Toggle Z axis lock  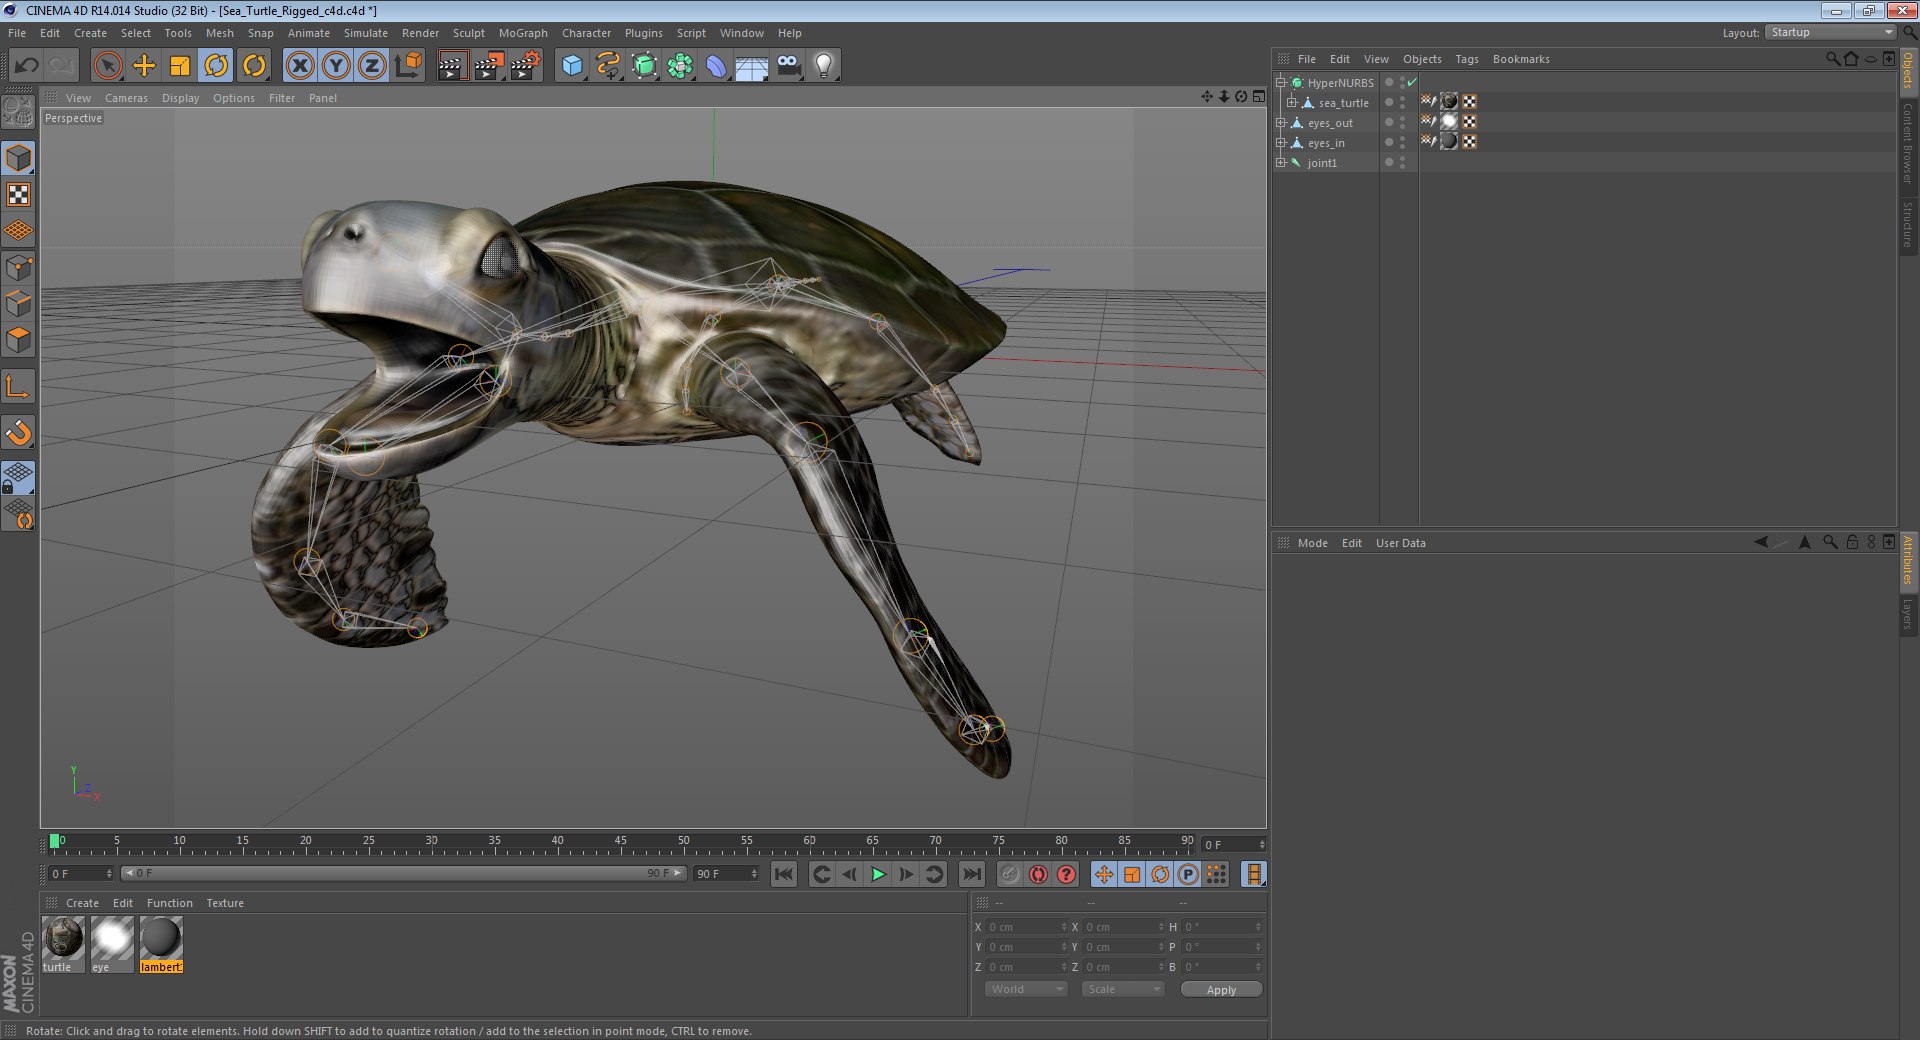click(372, 66)
